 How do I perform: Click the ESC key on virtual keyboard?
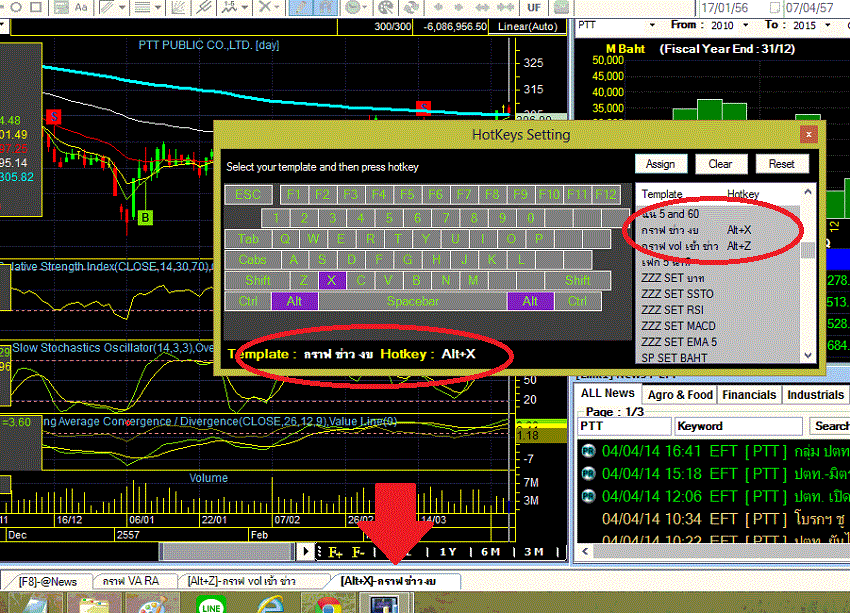pos(248,195)
